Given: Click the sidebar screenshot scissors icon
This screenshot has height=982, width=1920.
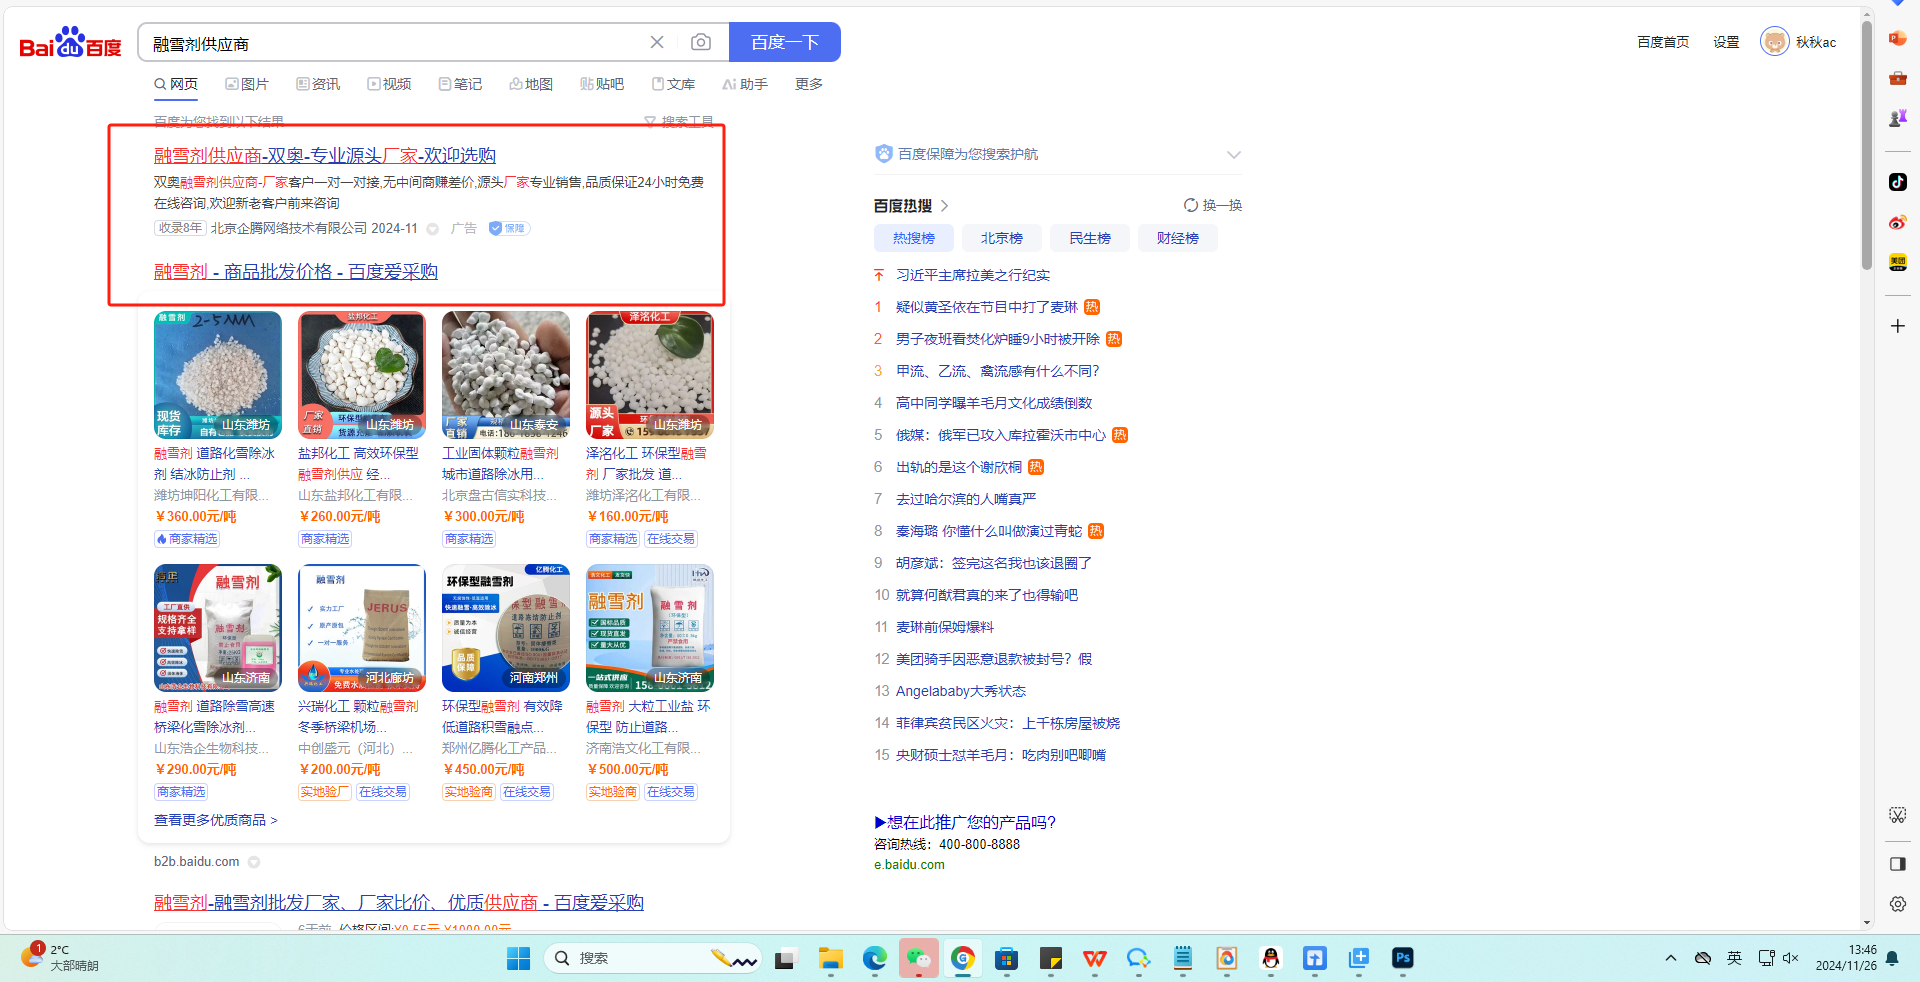Looking at the screenshot, I should [1897, 815].
